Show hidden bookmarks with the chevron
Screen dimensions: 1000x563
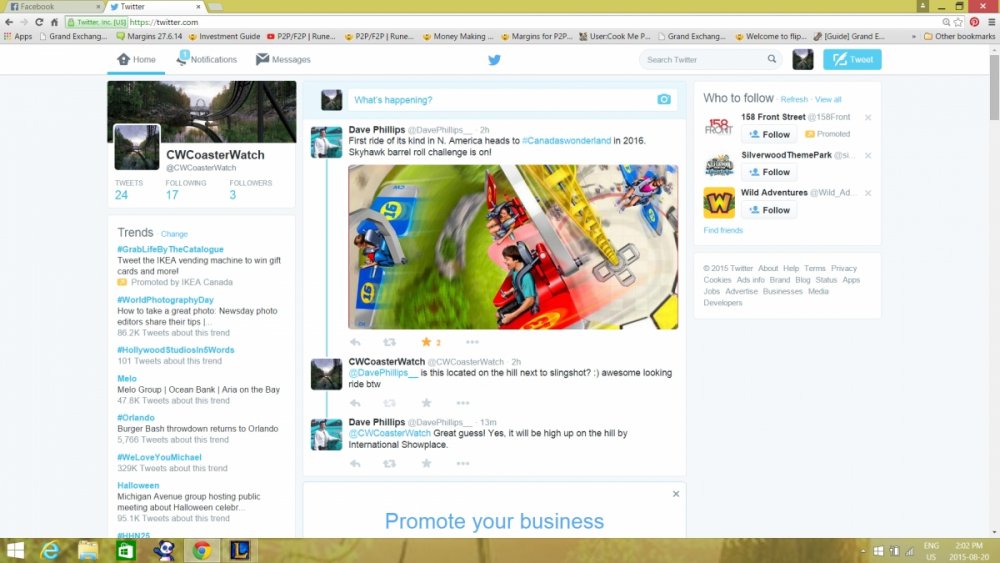[x=914, y=36]
